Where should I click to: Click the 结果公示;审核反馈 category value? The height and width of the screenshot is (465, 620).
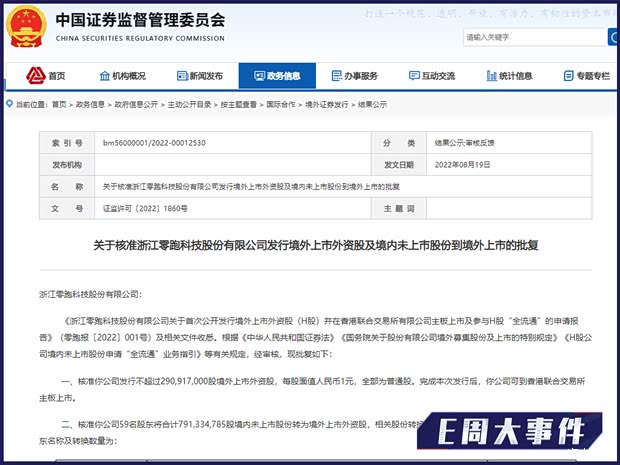(x=465, y=143)
